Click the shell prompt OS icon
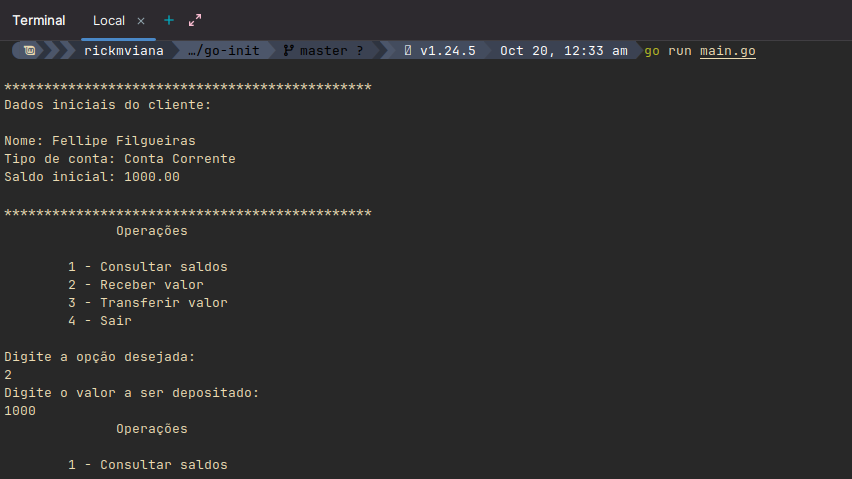Viewport: 852px width, 479px height. (x=31, y=50)
